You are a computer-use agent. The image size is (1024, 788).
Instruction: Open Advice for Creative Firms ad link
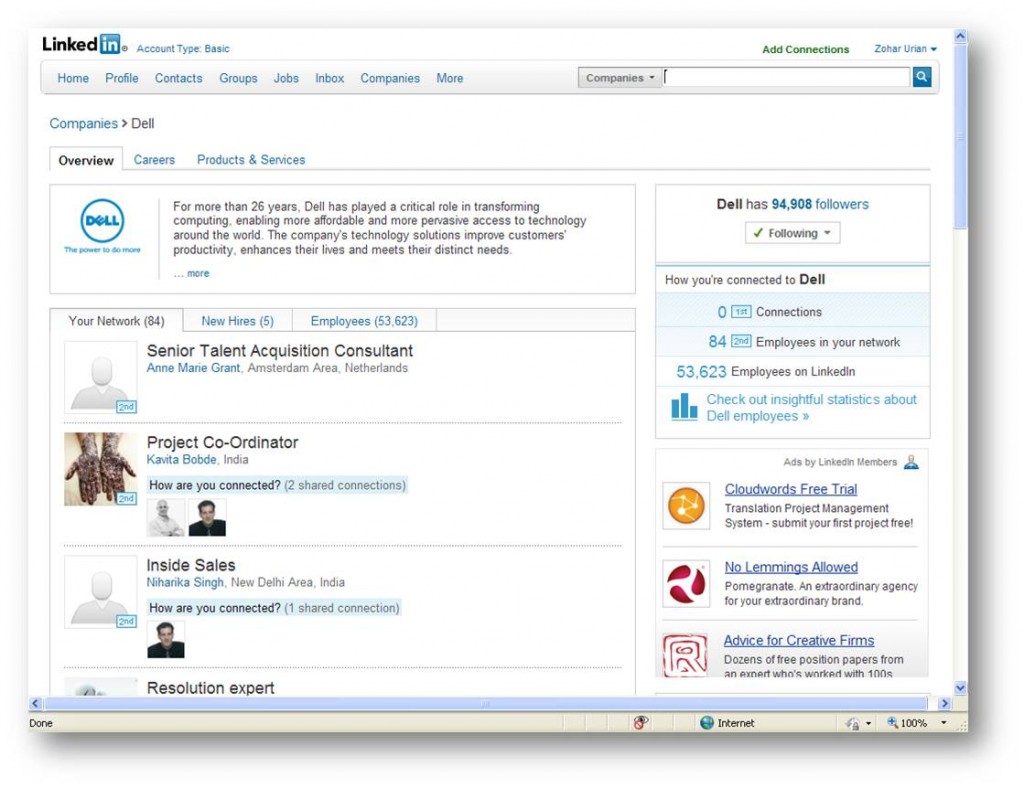799,640
